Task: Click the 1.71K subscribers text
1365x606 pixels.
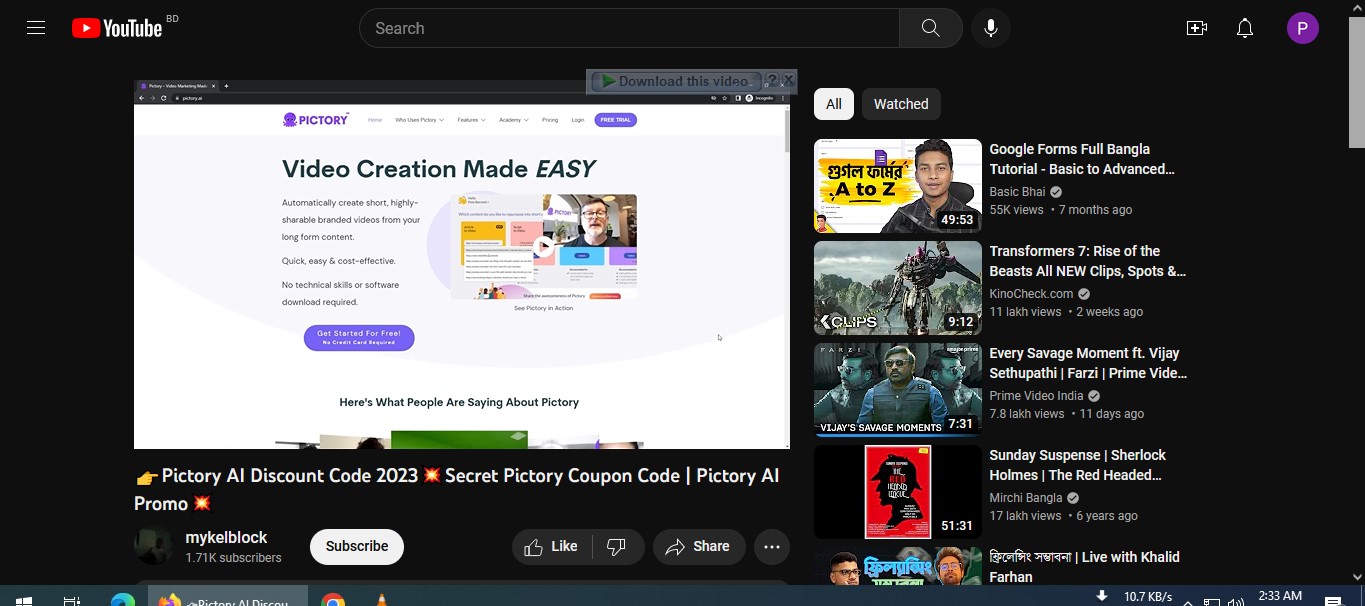Action: click(233, 558)
